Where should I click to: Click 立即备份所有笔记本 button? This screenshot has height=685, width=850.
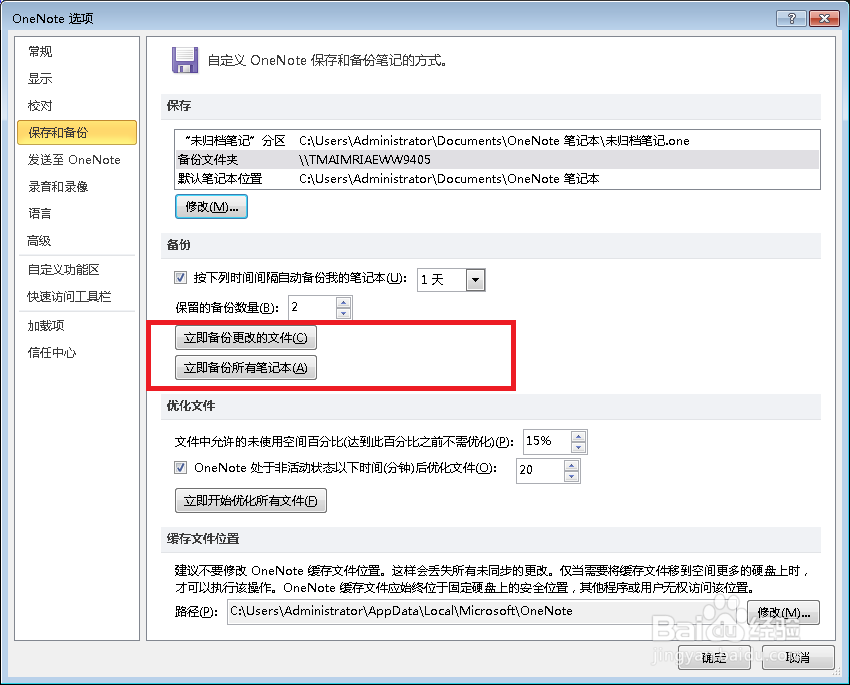pos(246,368)
